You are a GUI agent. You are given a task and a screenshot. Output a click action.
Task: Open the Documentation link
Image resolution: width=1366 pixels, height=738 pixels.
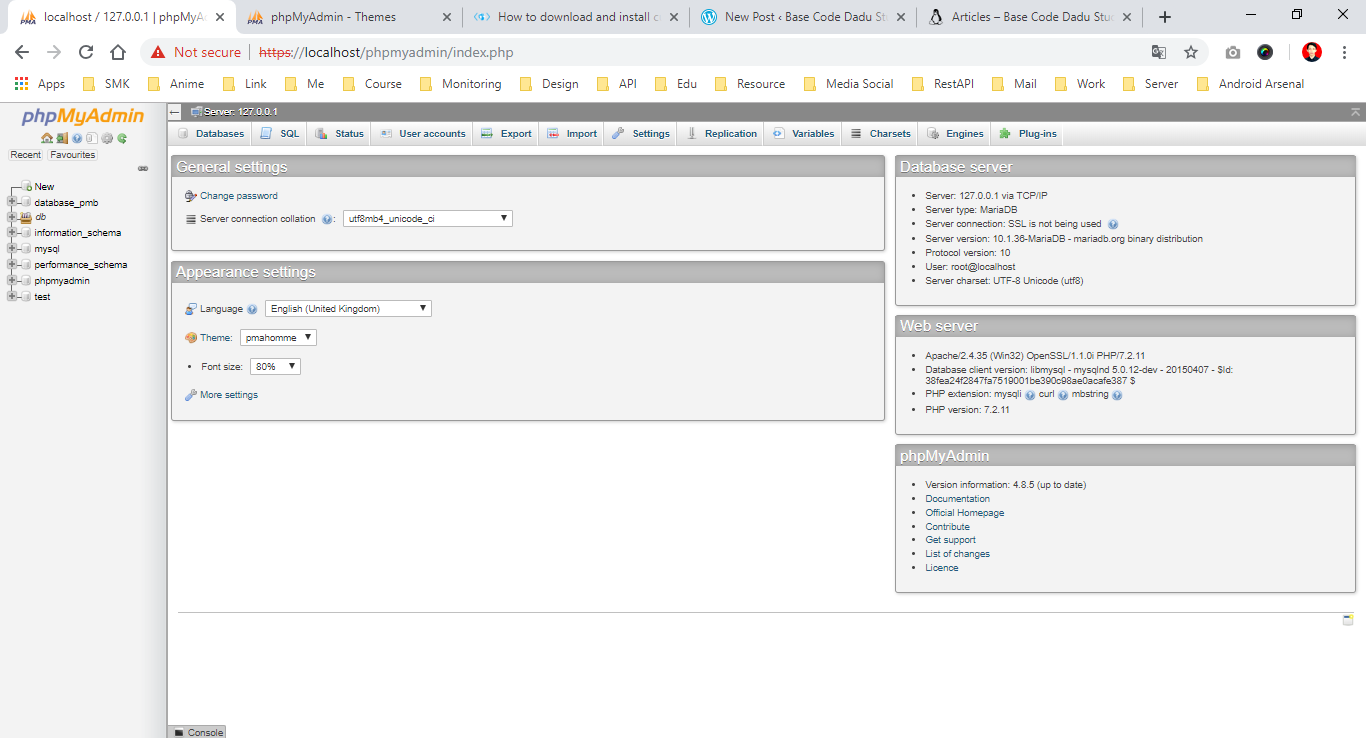click(957, 499)
